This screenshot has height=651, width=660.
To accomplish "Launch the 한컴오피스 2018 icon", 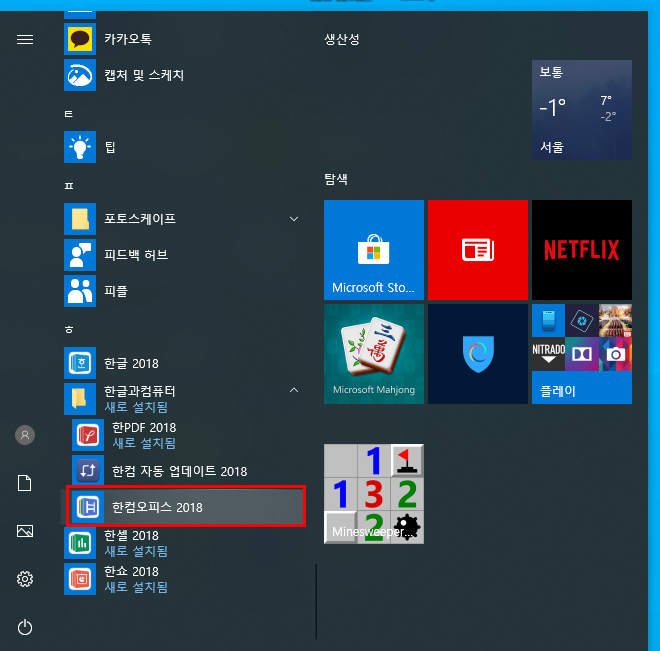I will [x=88, y=507].
